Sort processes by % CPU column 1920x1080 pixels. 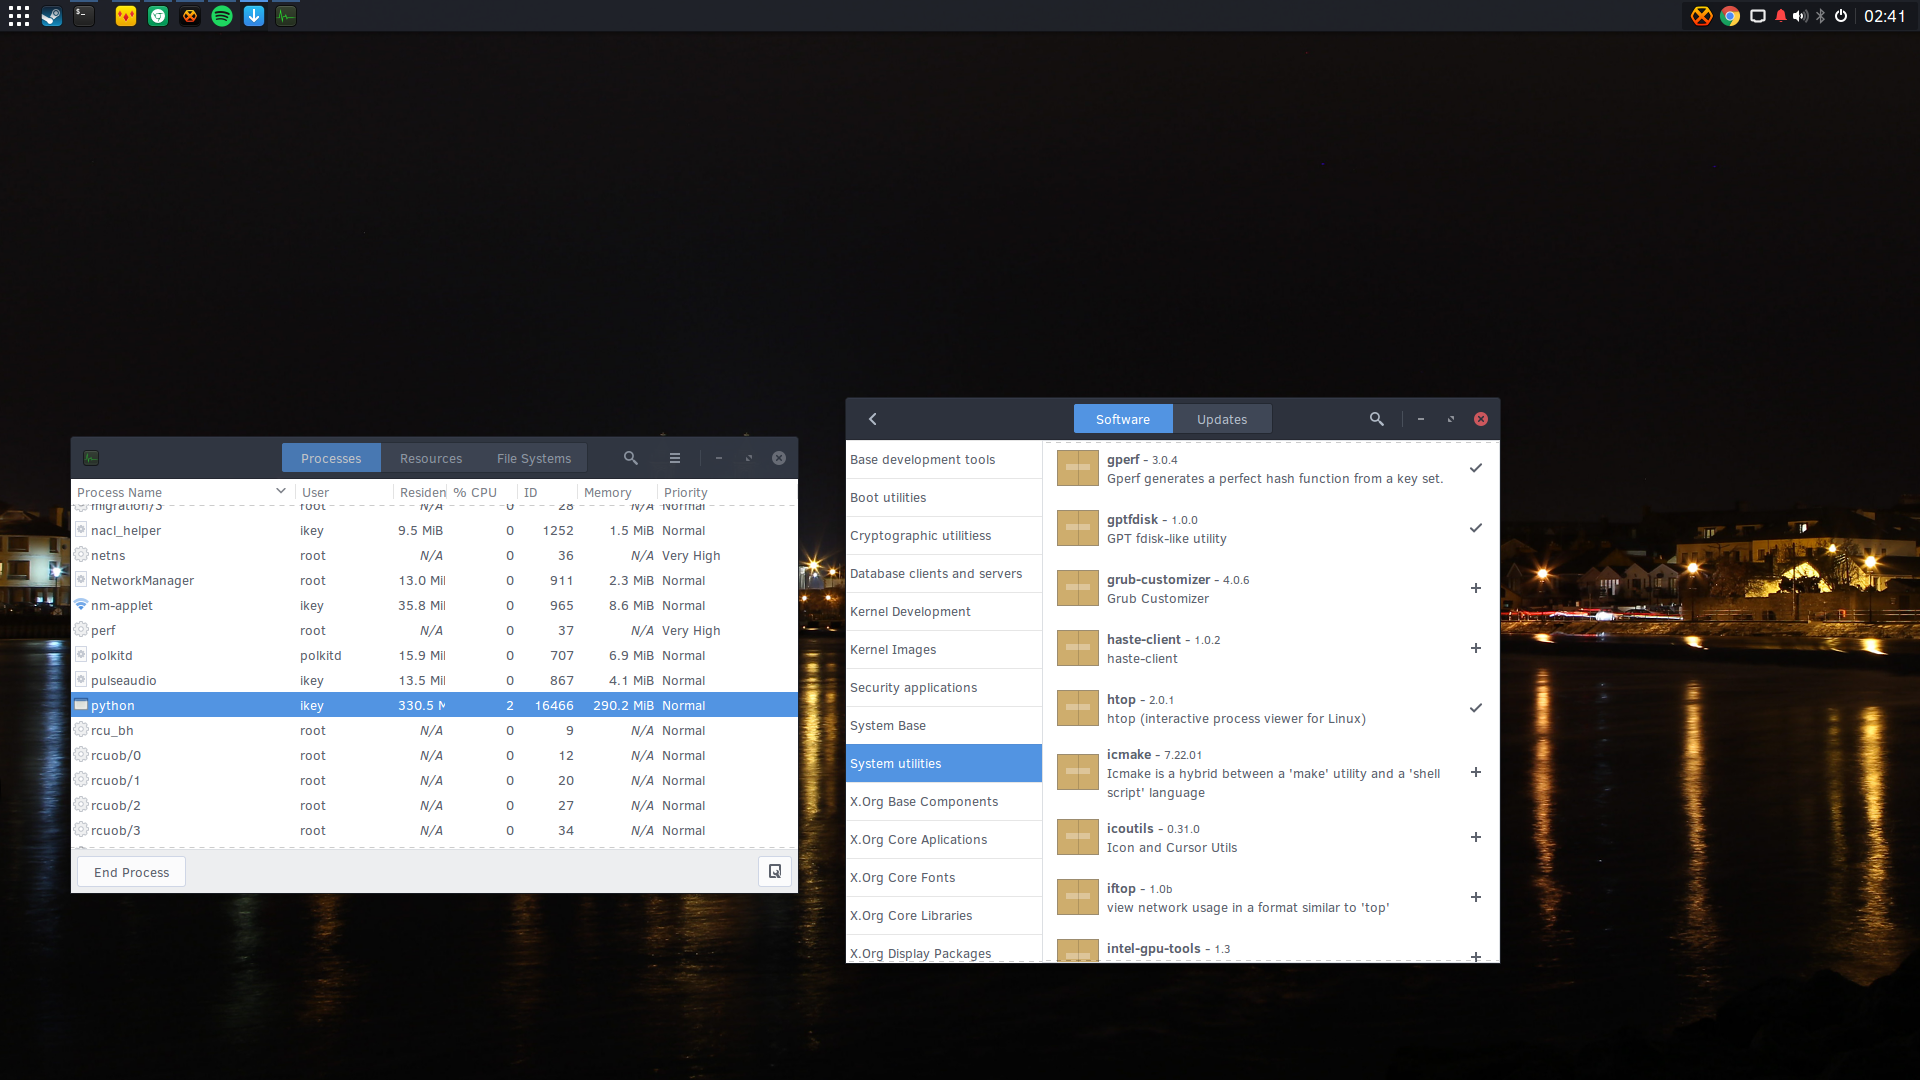[483, 492]
